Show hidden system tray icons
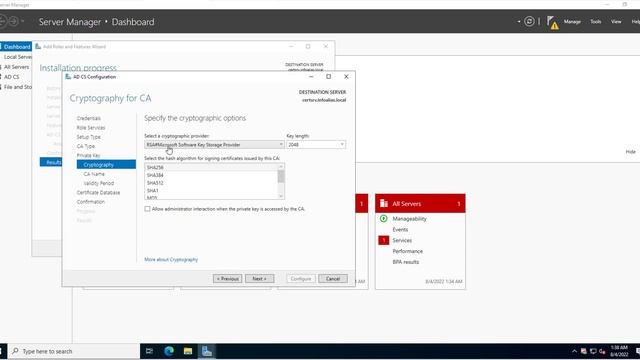 574,351
